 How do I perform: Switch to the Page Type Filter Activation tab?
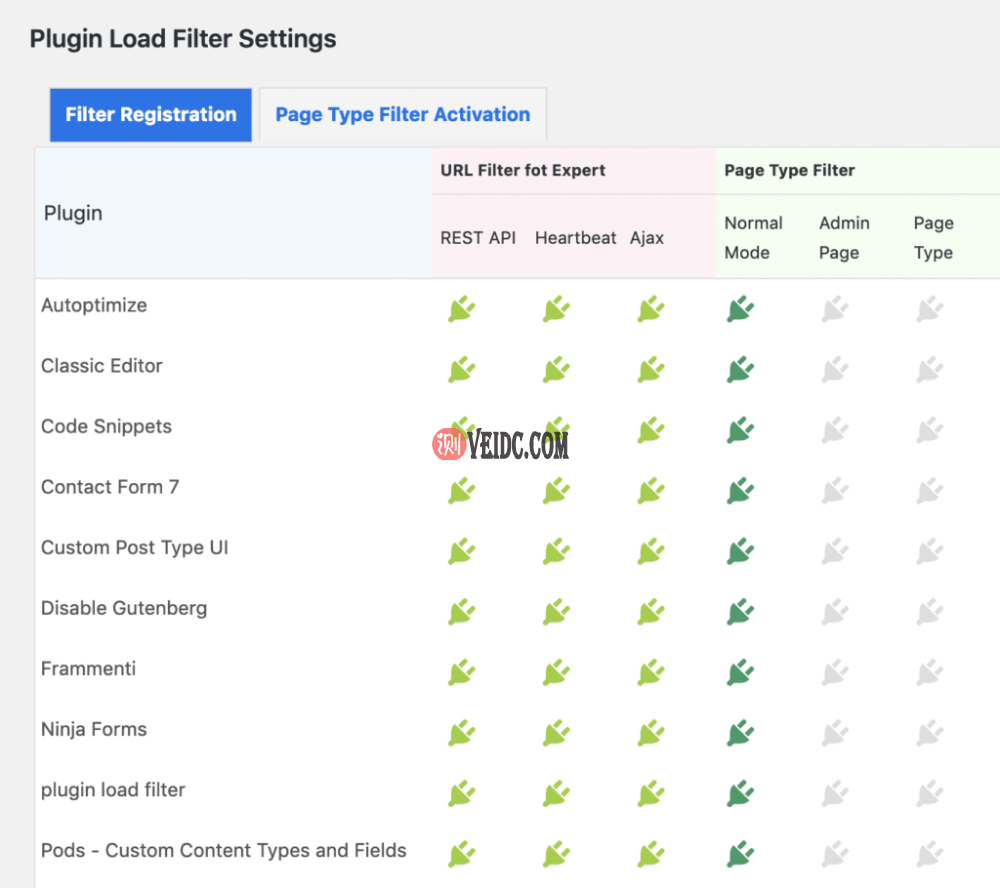click(402, 114)
